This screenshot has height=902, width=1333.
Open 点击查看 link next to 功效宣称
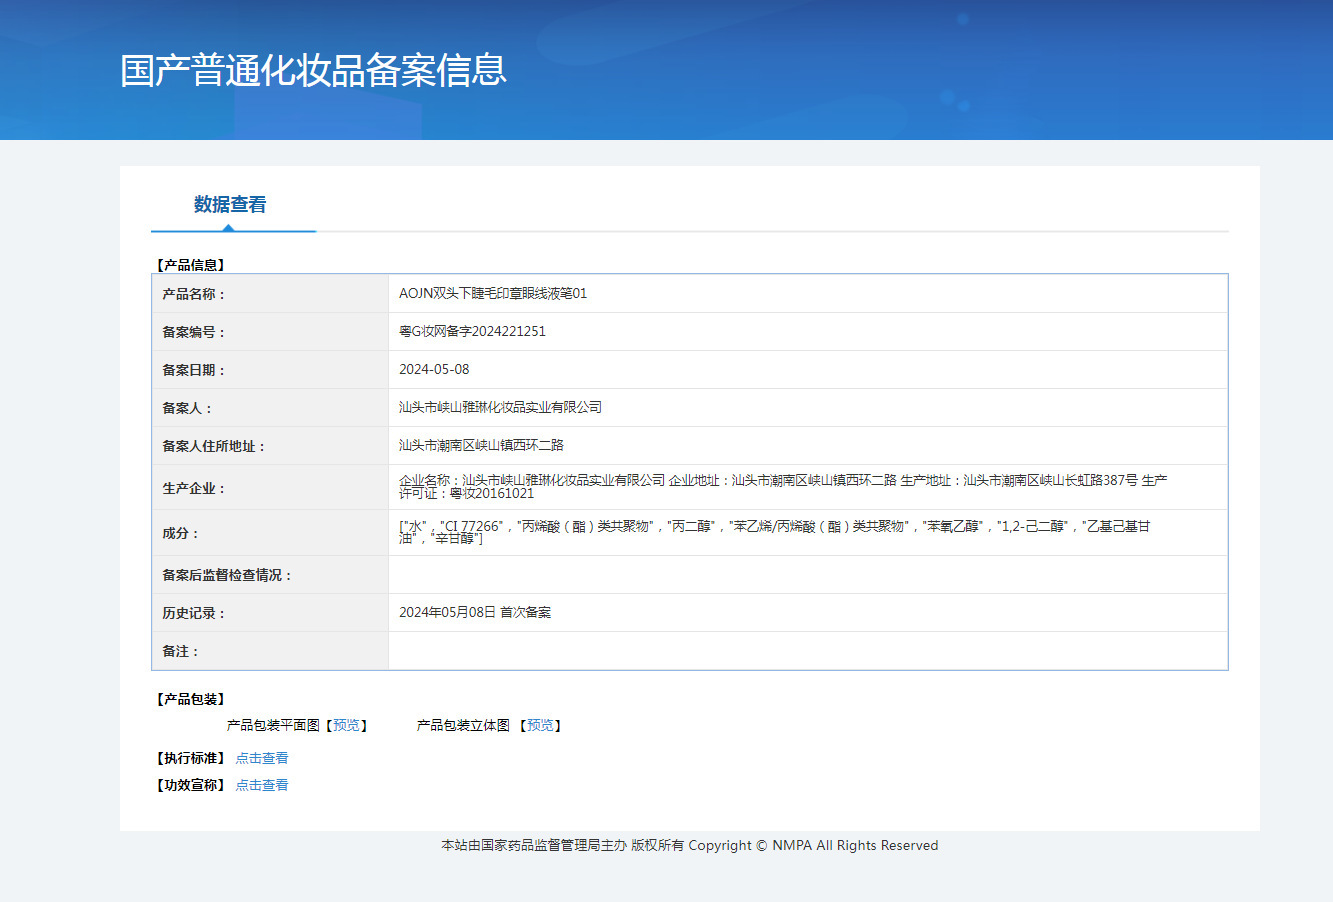pyautogui.click(x=262, y=785)
